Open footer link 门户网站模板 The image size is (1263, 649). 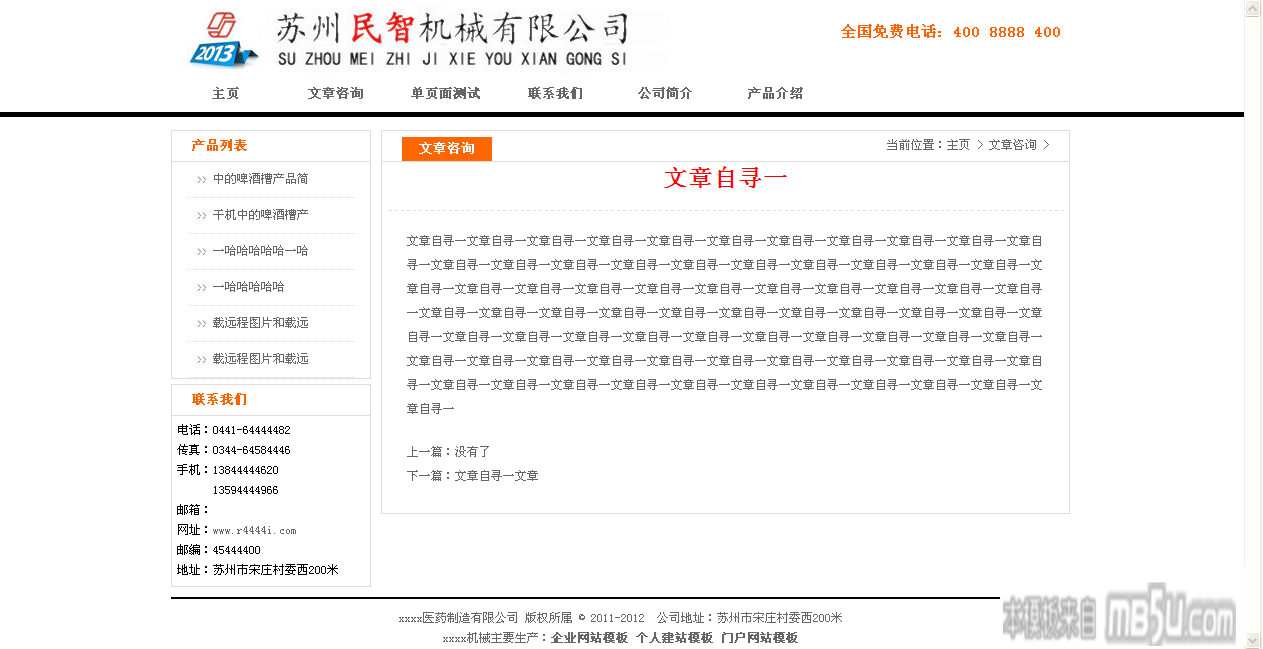tap(759, 638)
